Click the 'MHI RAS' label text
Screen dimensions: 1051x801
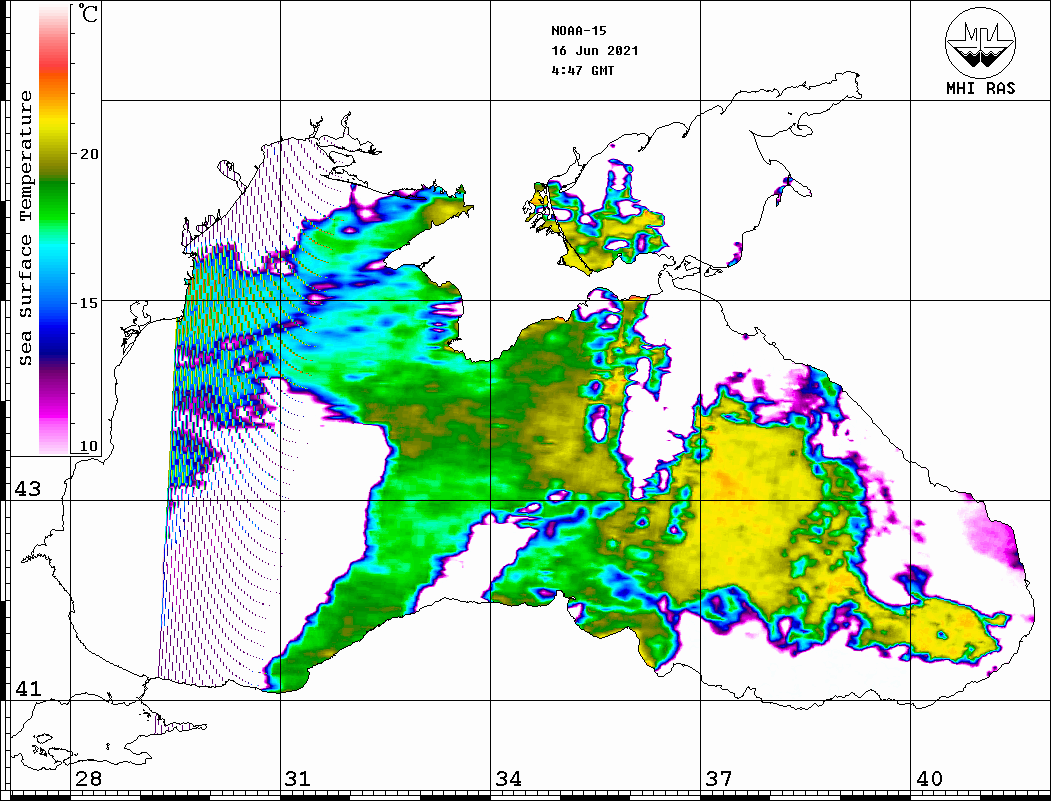click(x=980, y=88)
